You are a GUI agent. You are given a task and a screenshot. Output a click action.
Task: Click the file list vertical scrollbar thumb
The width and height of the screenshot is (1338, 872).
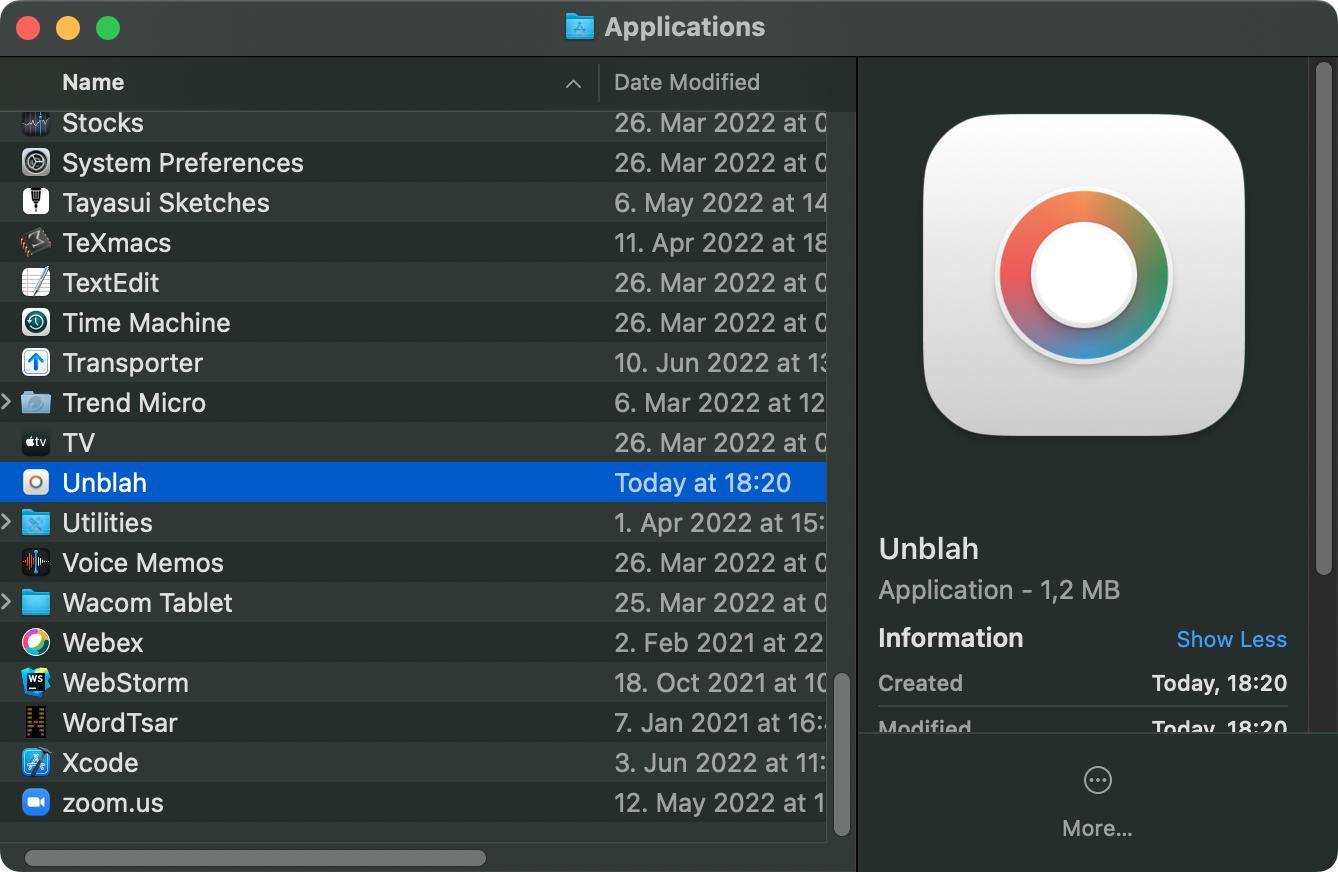pyautogui.click(x=842, y=754)
